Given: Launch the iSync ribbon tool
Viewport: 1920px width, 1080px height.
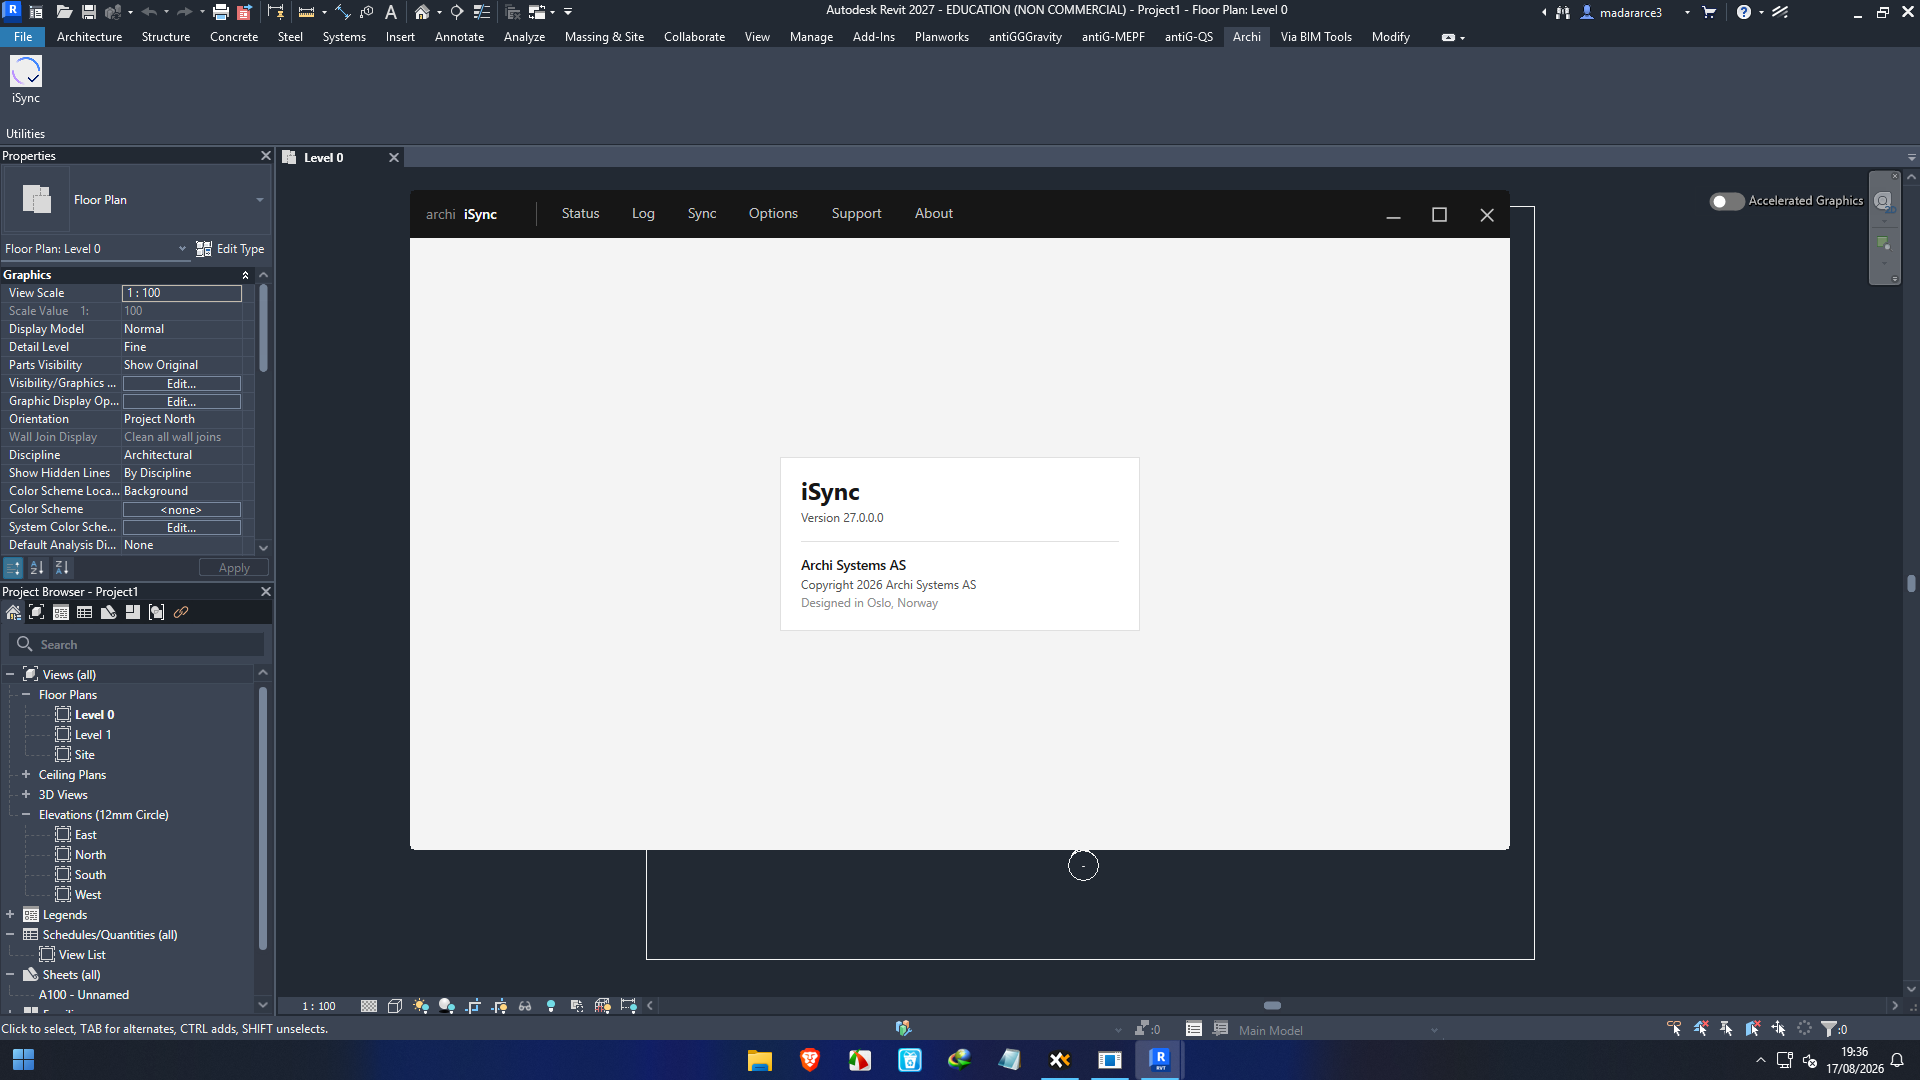Looking at the screenshot, I should click(25, 79).
